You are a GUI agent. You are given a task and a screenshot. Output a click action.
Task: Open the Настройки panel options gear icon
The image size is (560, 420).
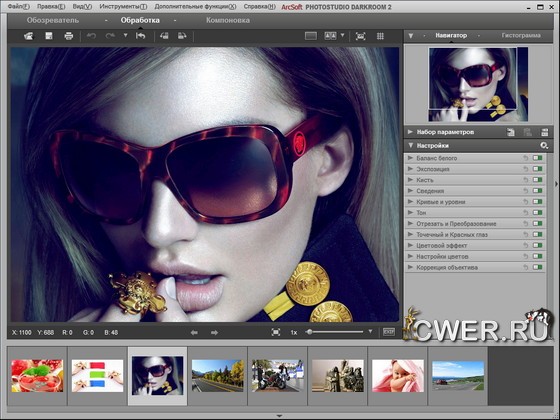coord(544,145)
